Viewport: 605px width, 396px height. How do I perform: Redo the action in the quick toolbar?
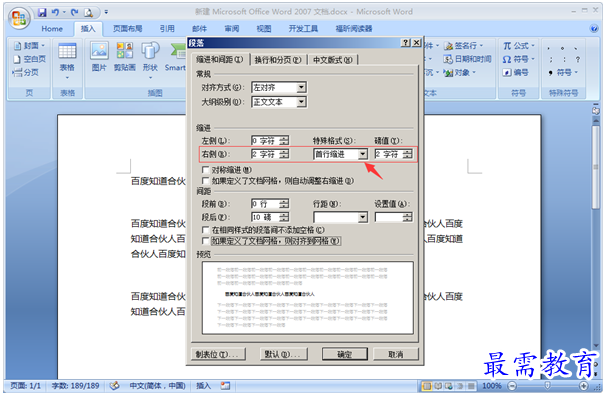75,12
